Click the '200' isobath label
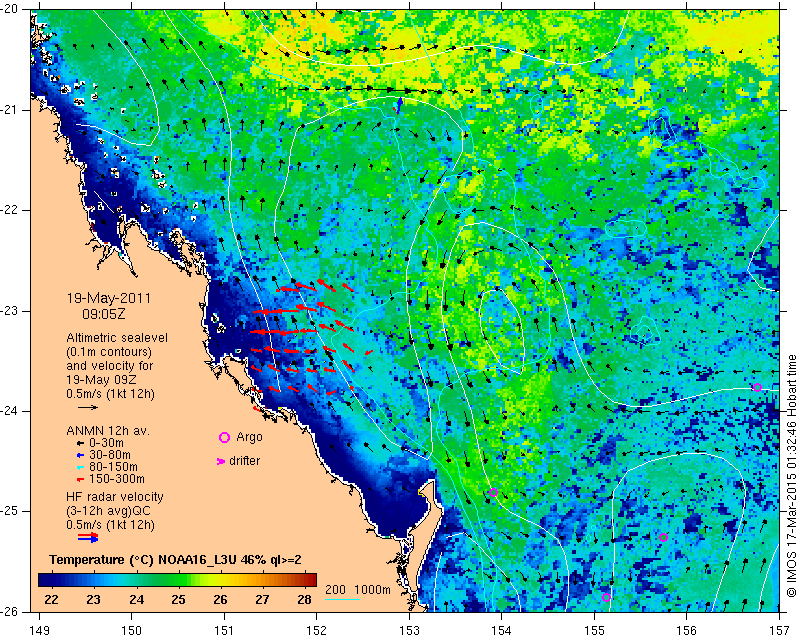This screenshot has height=640, width=800. click(336, 590)
